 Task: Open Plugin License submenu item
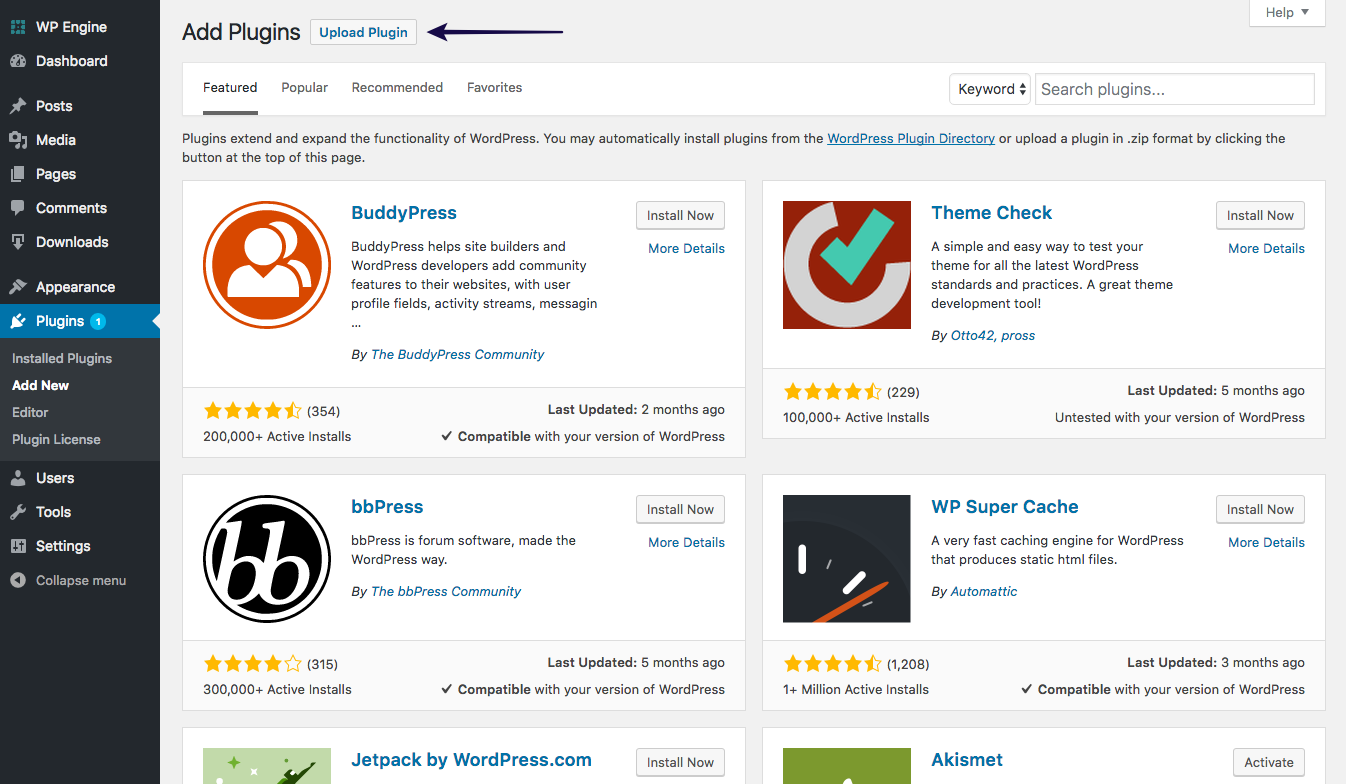[x=56, y=439]
